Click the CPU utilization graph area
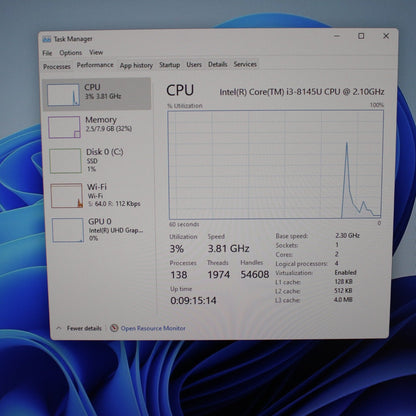This screenshot has width=416, height=416. click(276, 165)
